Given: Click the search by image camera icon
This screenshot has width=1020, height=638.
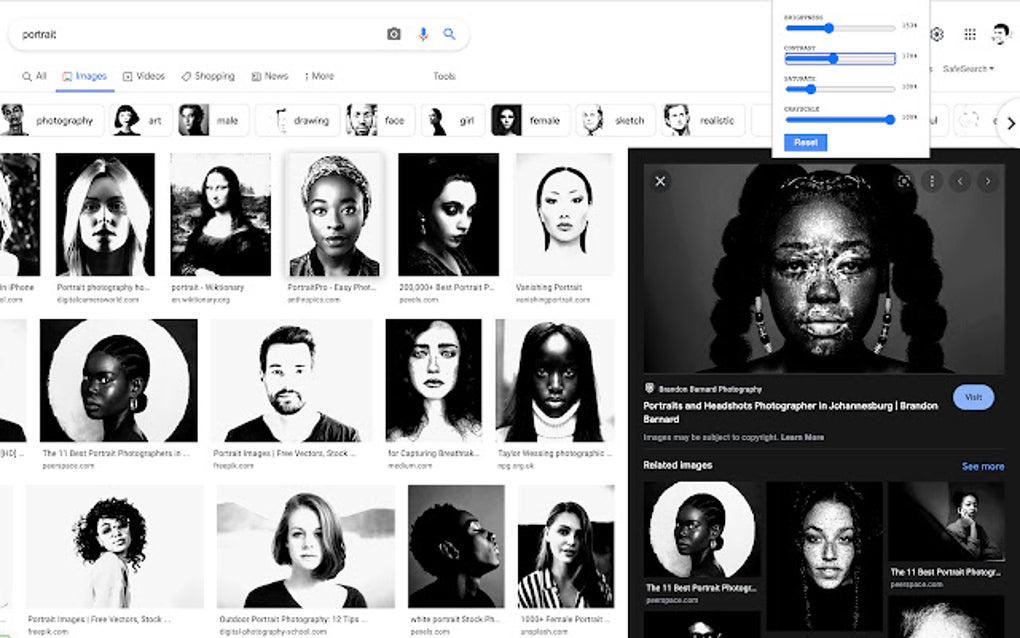Looking at the screenshot, I should tap(394, 33).
